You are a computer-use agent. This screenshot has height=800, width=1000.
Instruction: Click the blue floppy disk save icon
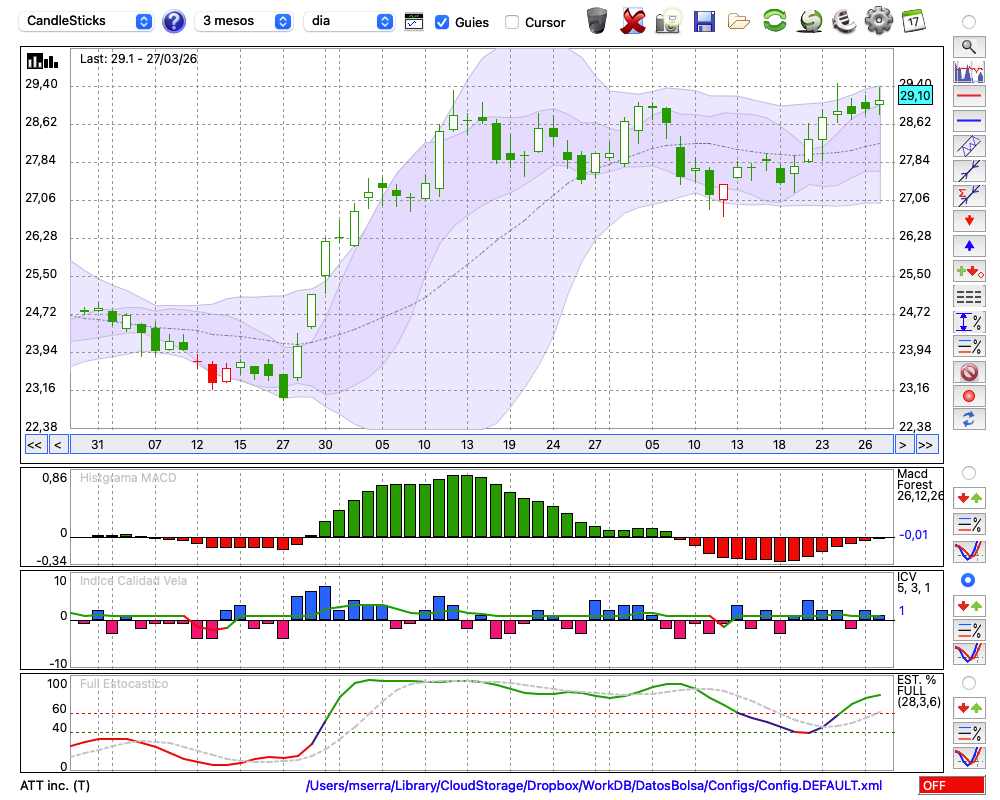click(x=704, y=21)
